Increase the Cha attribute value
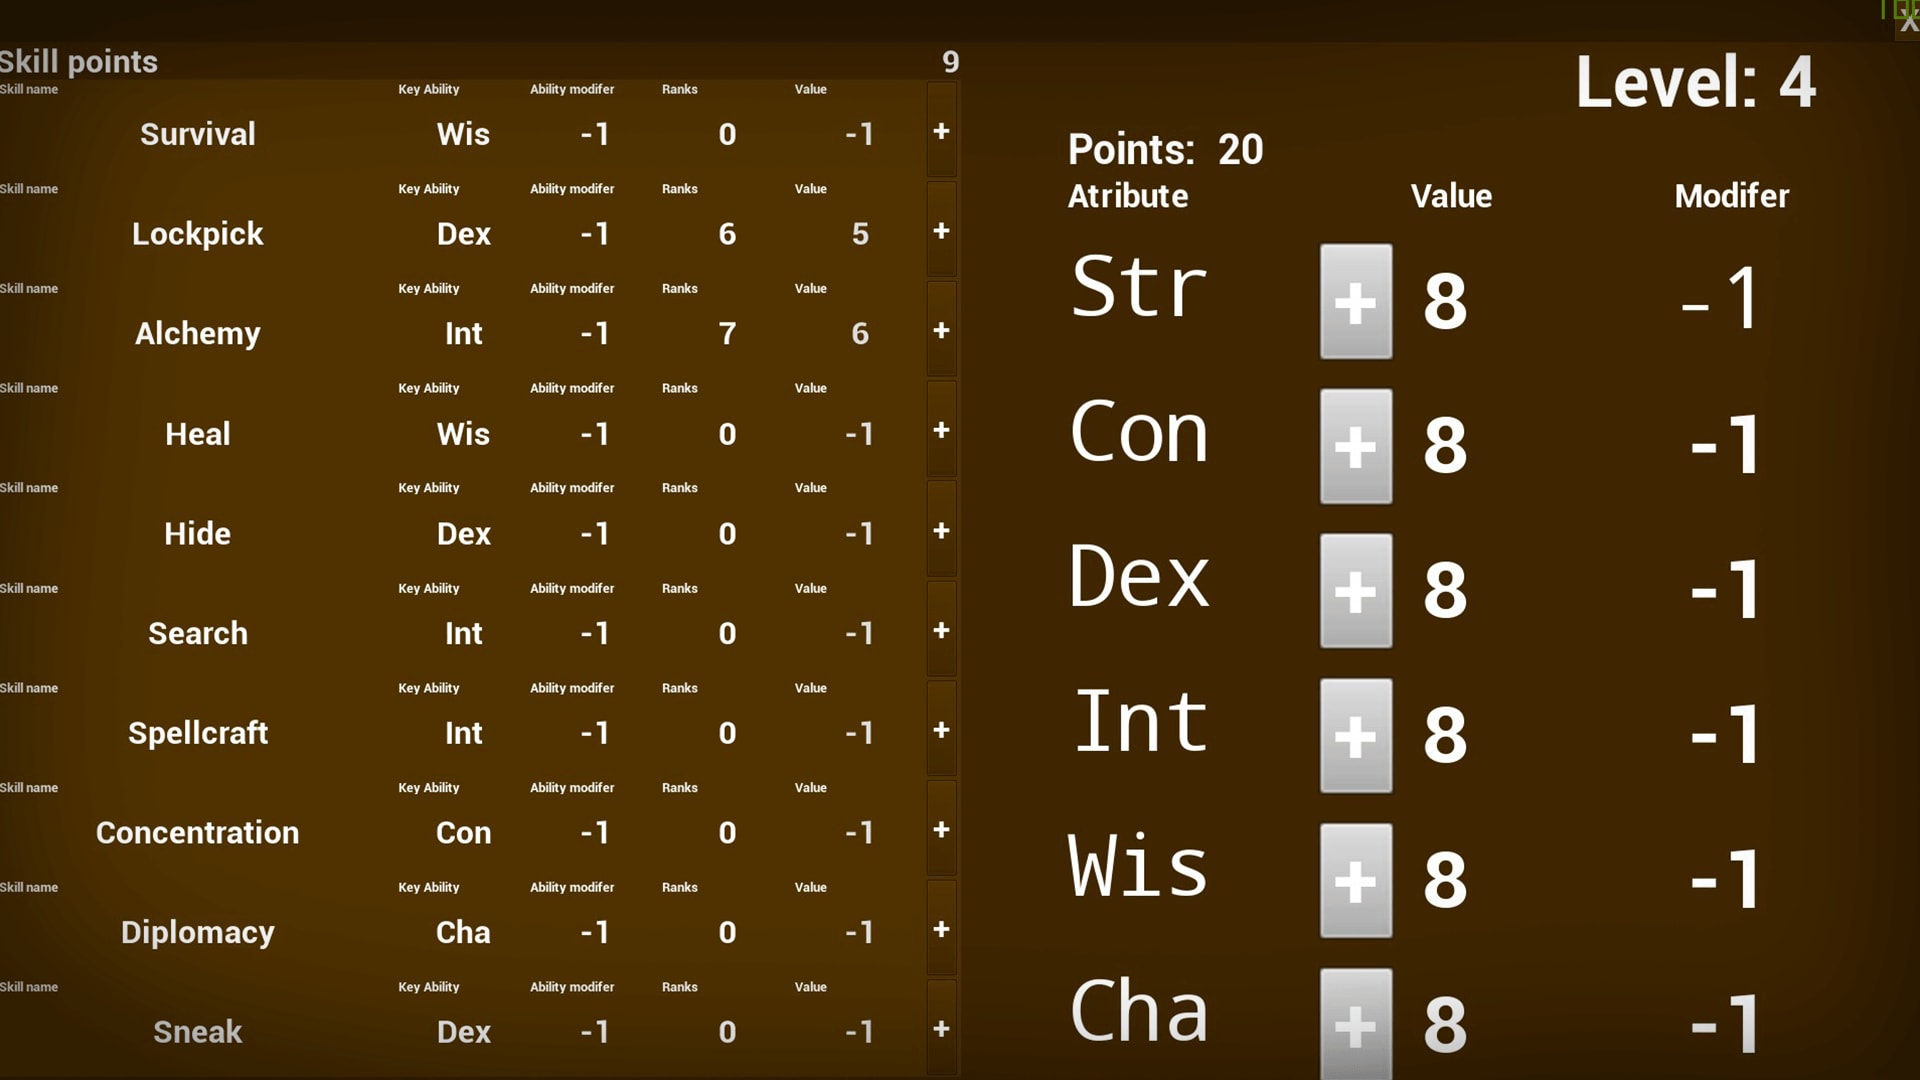This screenshot has height=1080, width=1920. [x=1356, y=1024]
